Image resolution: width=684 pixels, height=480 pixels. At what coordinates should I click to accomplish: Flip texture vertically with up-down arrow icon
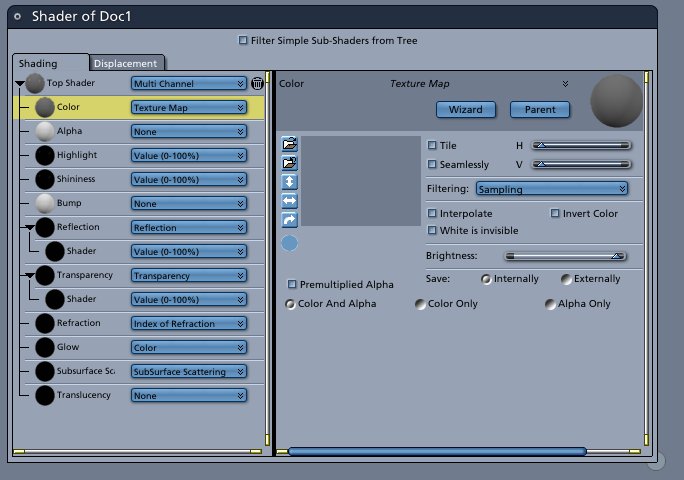[x=290, y=182]
